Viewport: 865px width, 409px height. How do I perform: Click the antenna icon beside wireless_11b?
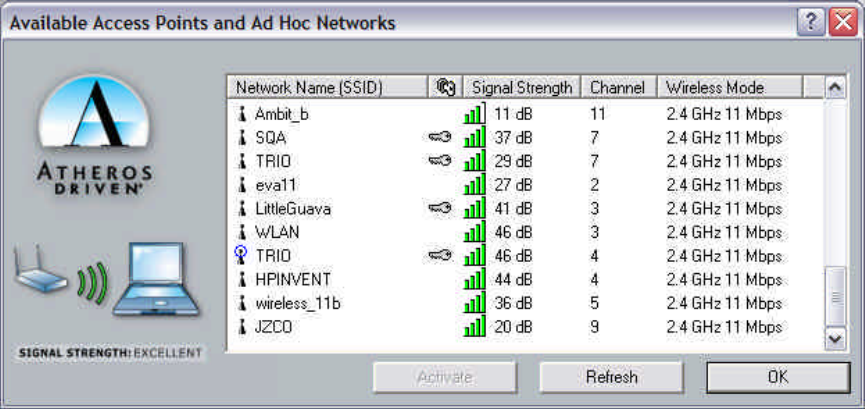(241, 303)
